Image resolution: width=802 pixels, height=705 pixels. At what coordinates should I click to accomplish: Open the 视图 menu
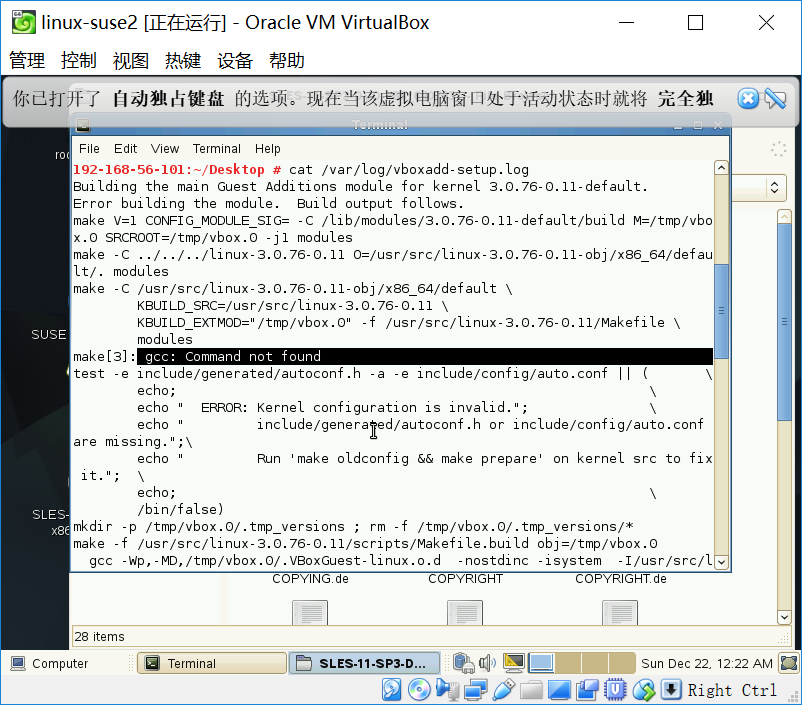pos(131,60)
